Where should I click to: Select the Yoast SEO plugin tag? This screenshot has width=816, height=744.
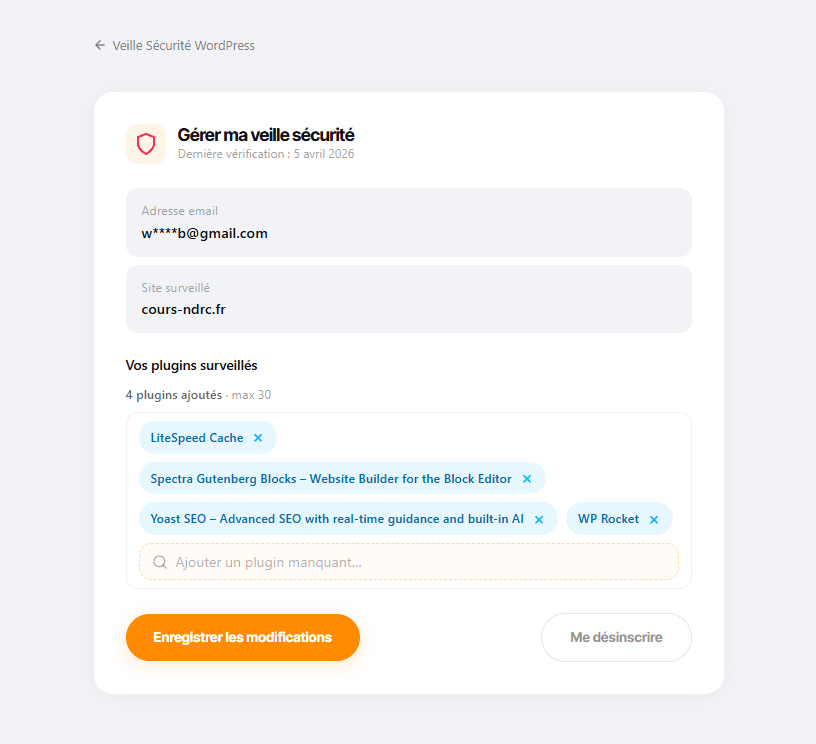point(340,519)
